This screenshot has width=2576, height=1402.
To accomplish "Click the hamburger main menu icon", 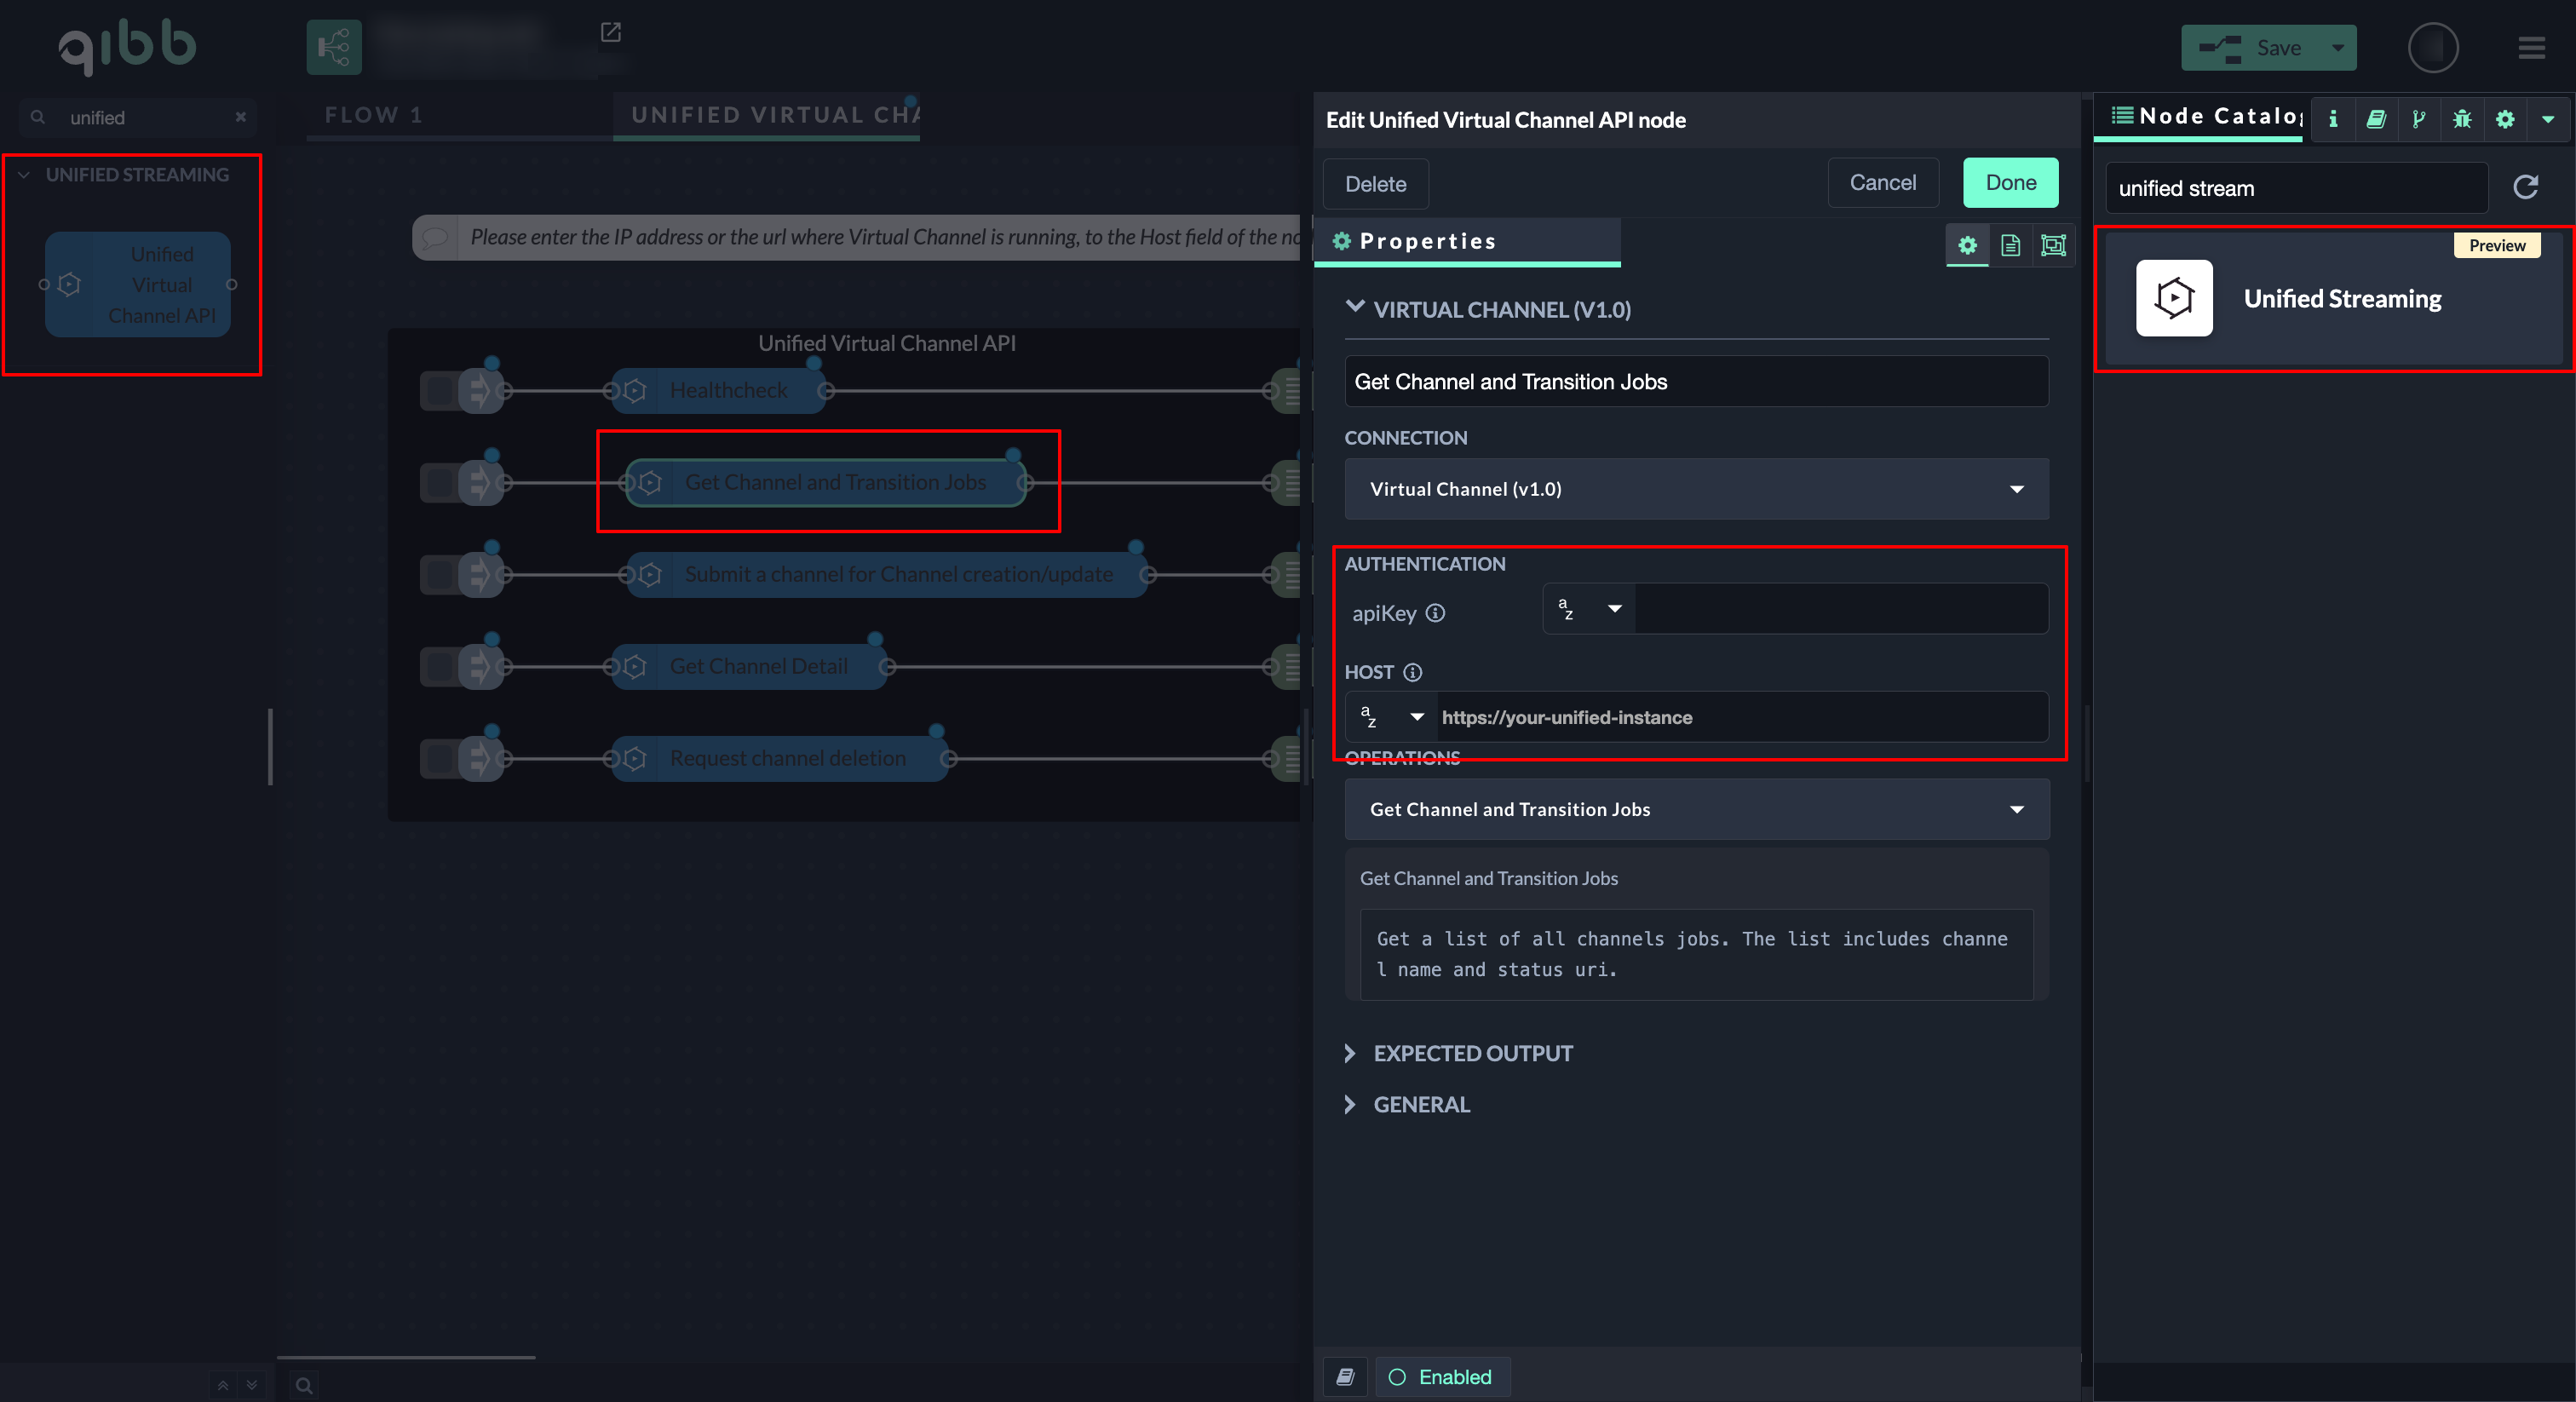I will point(2531,48).
